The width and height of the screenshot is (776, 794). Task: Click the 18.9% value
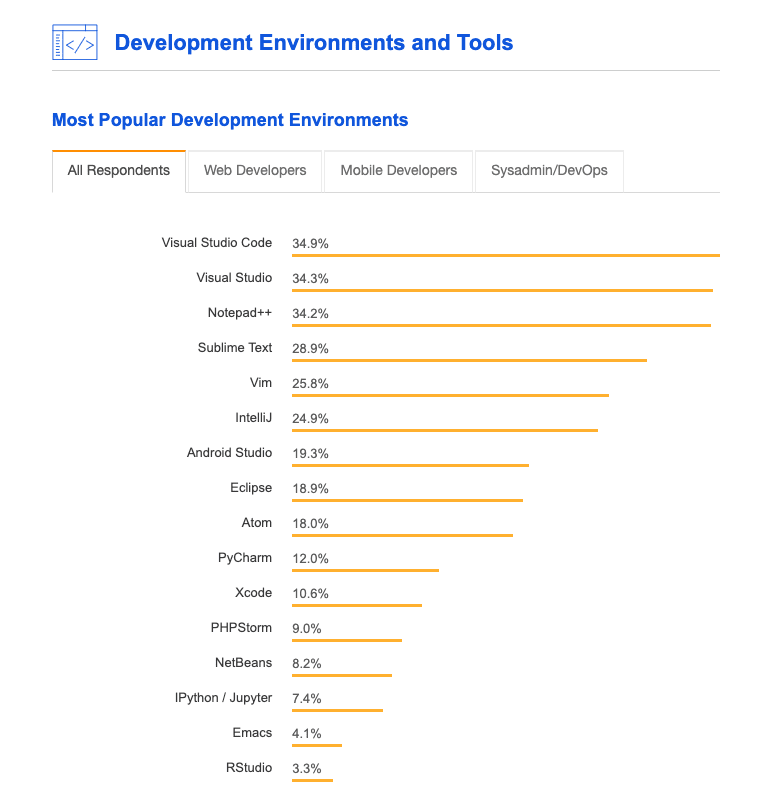[x=310, y=488]
